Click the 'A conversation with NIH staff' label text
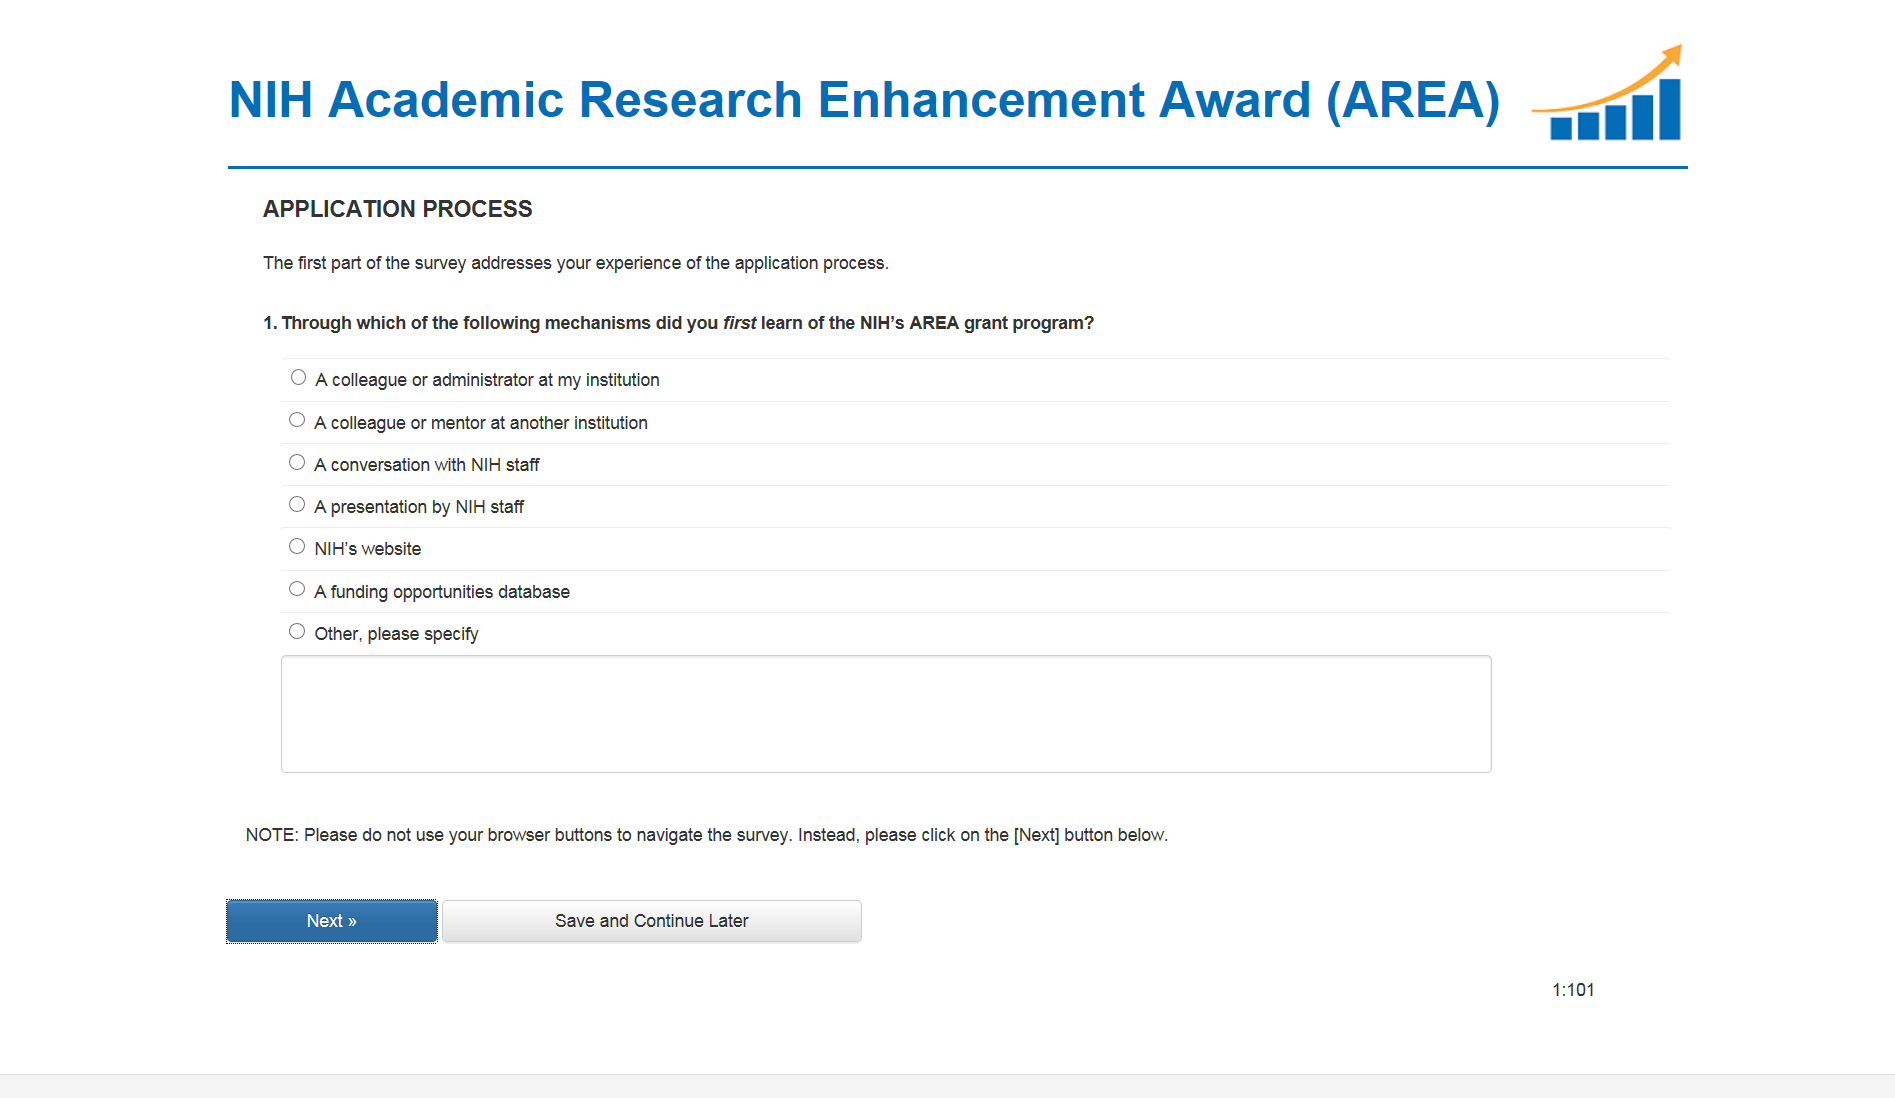This screenshot has height=1098, width=1895. (x=427, y=465)
